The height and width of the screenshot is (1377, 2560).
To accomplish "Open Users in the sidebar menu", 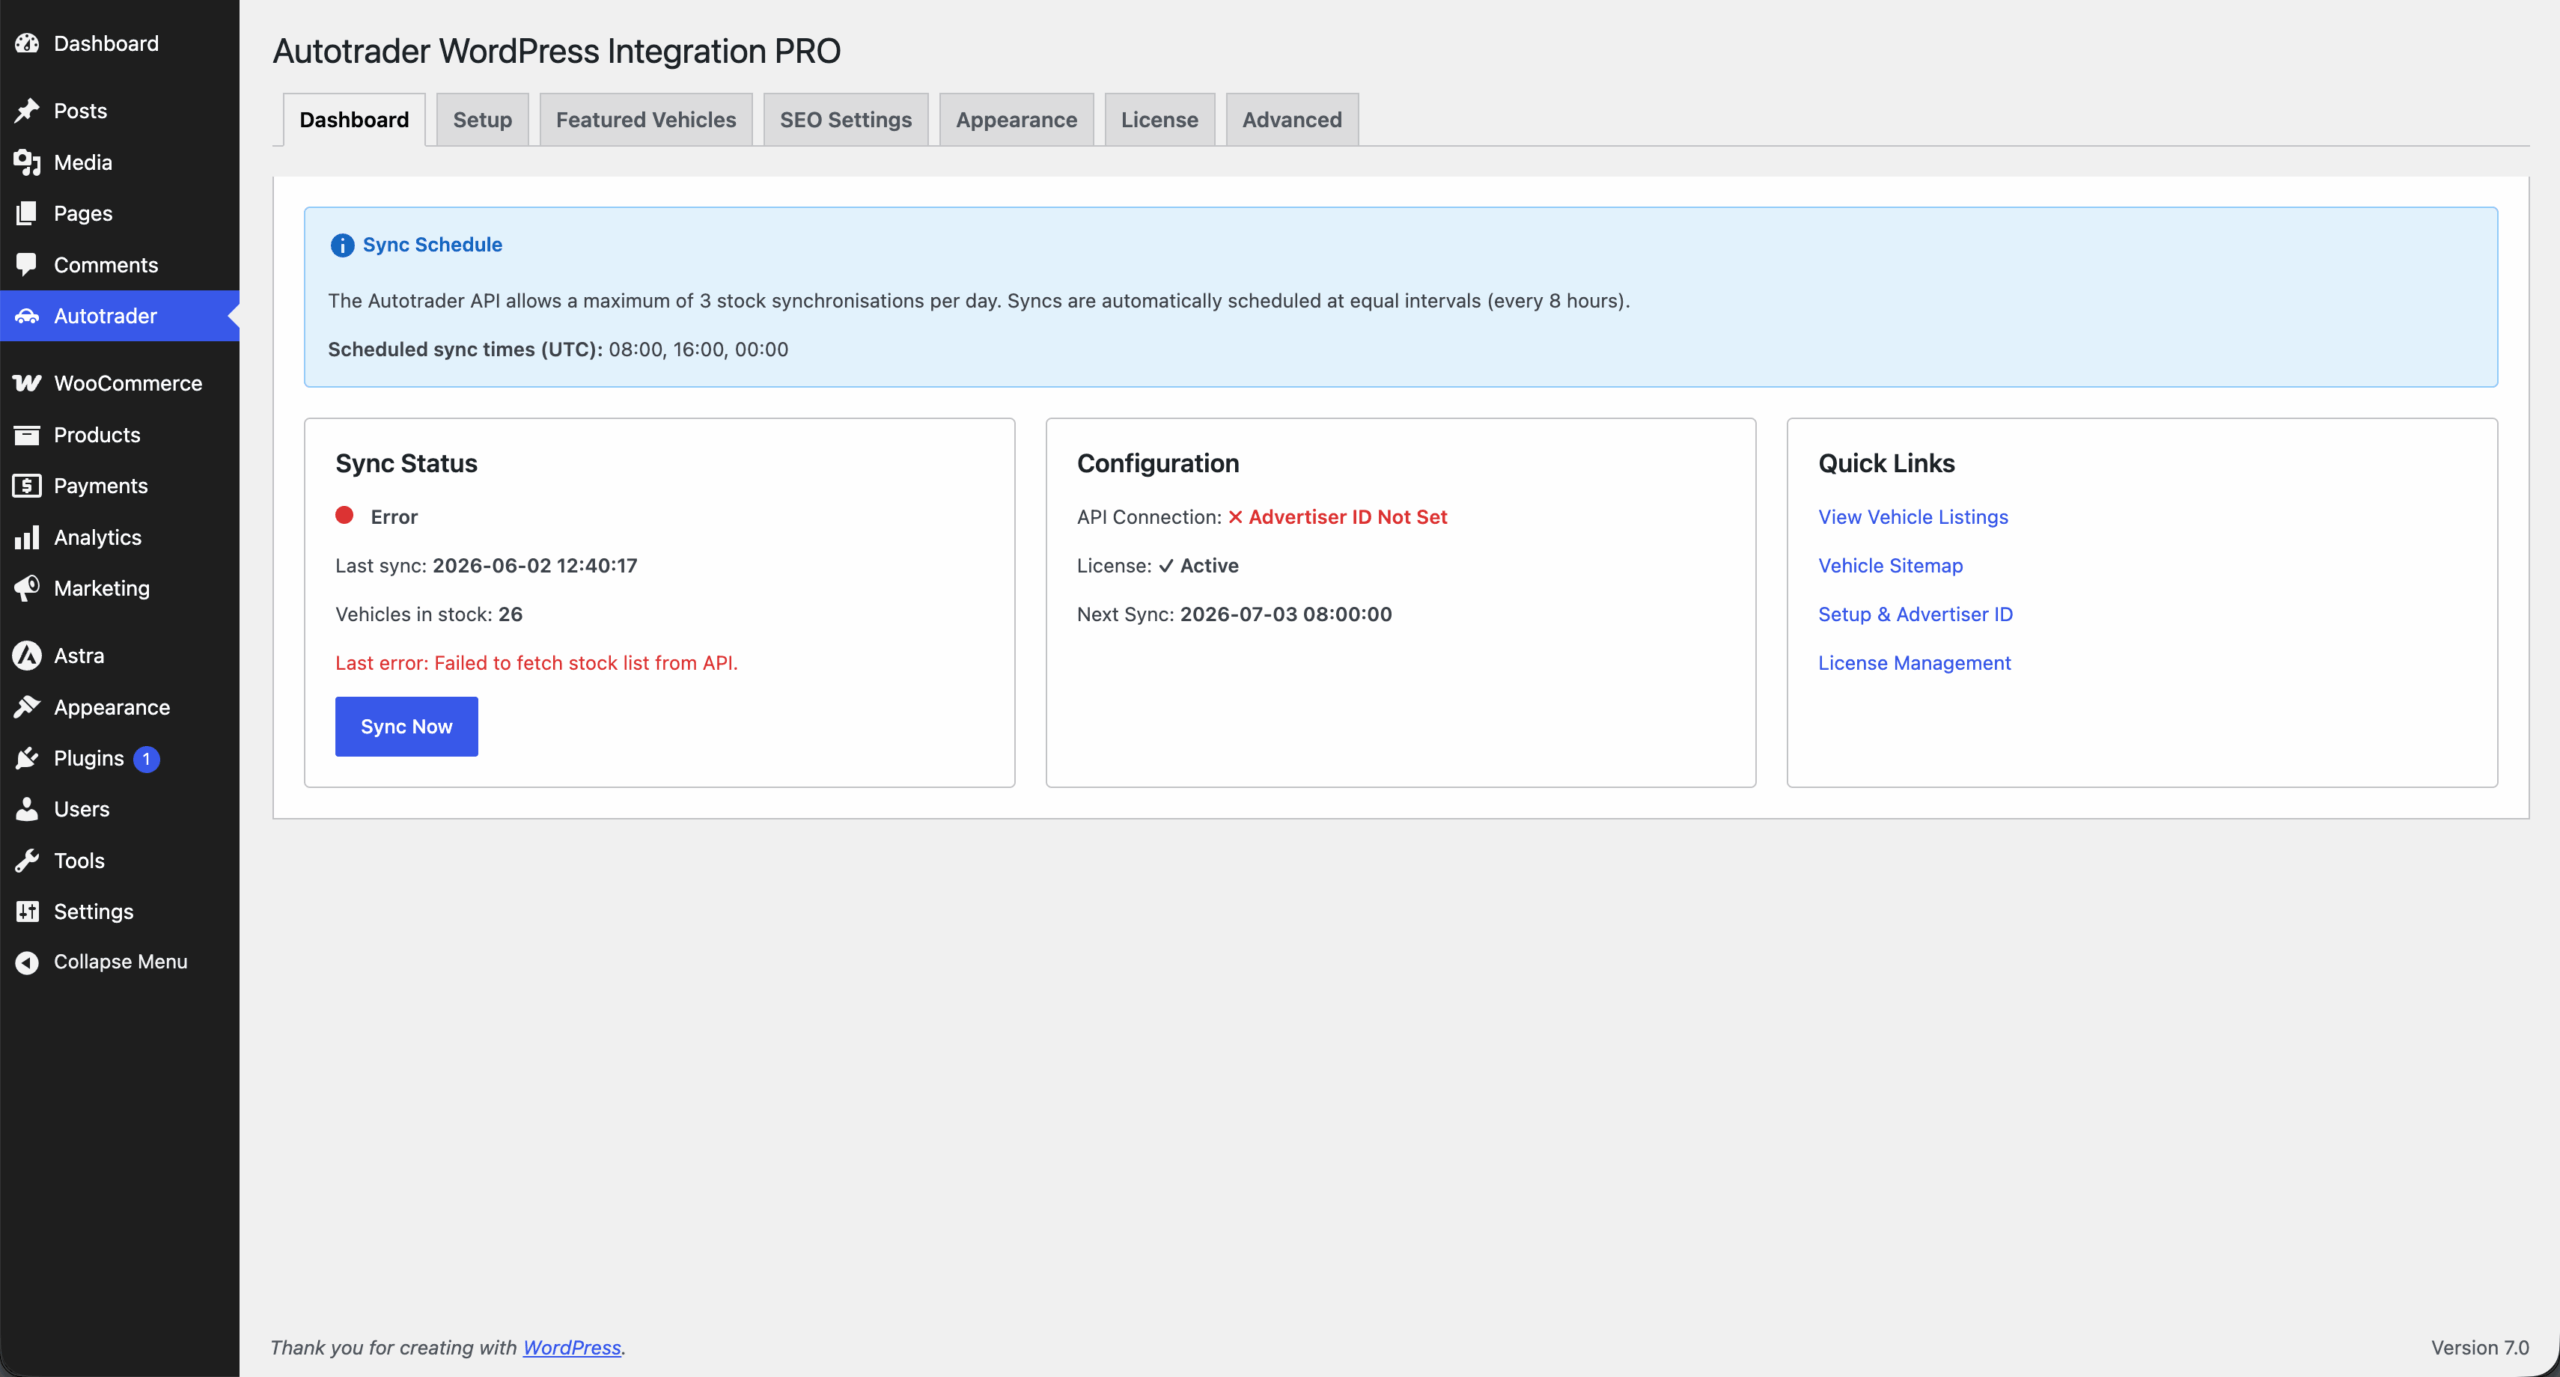I will [x=120, y=809].
